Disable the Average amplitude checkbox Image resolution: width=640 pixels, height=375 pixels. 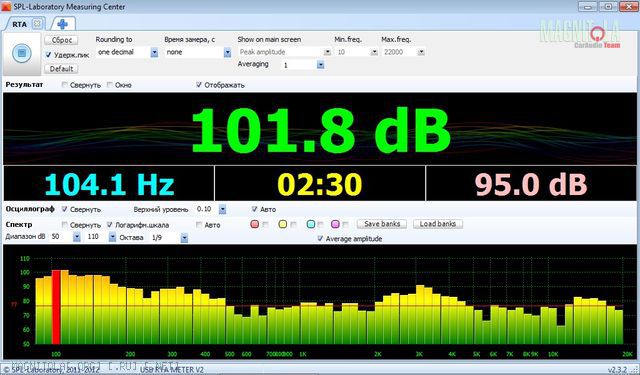(x=320, y=239)
